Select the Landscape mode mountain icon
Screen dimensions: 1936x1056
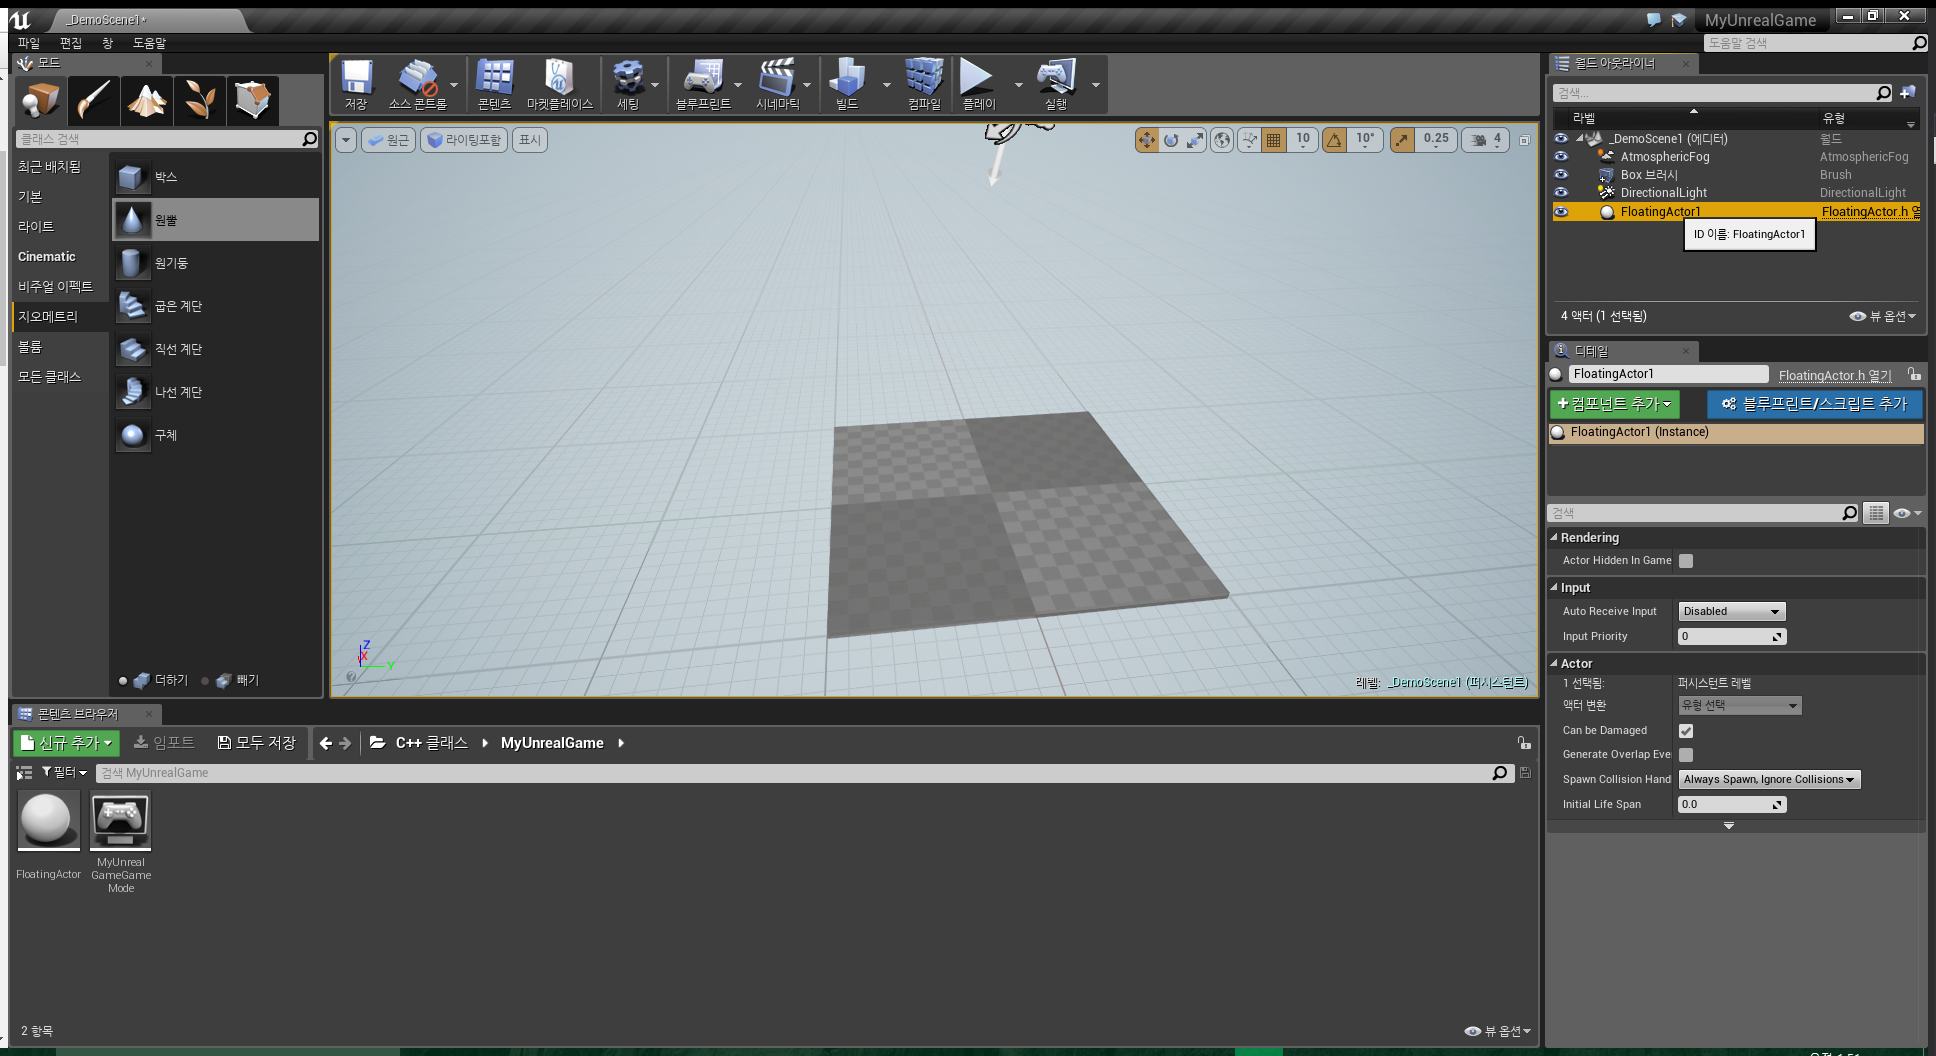click(147, 100)
